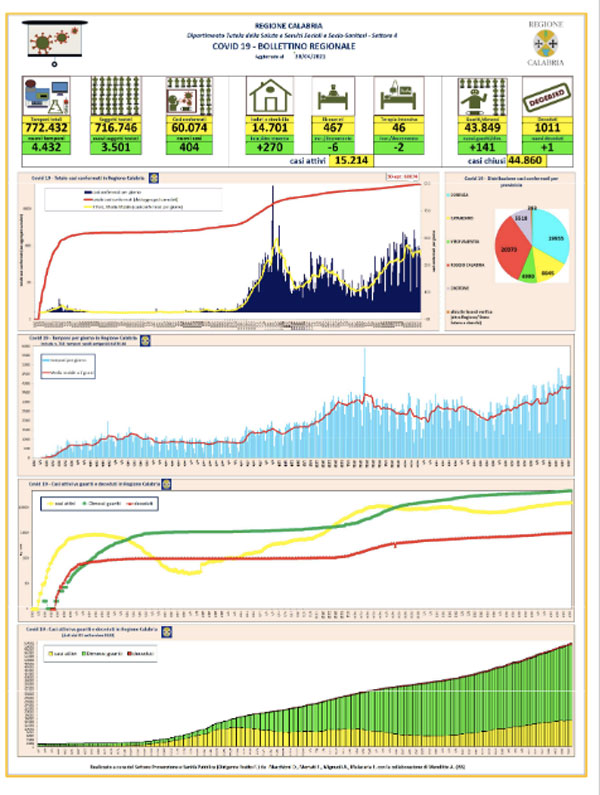Image resolution: width=600 pixels, height=795 pixels.
Task: Click the Catanzaro legend entry
Action: 461,219
